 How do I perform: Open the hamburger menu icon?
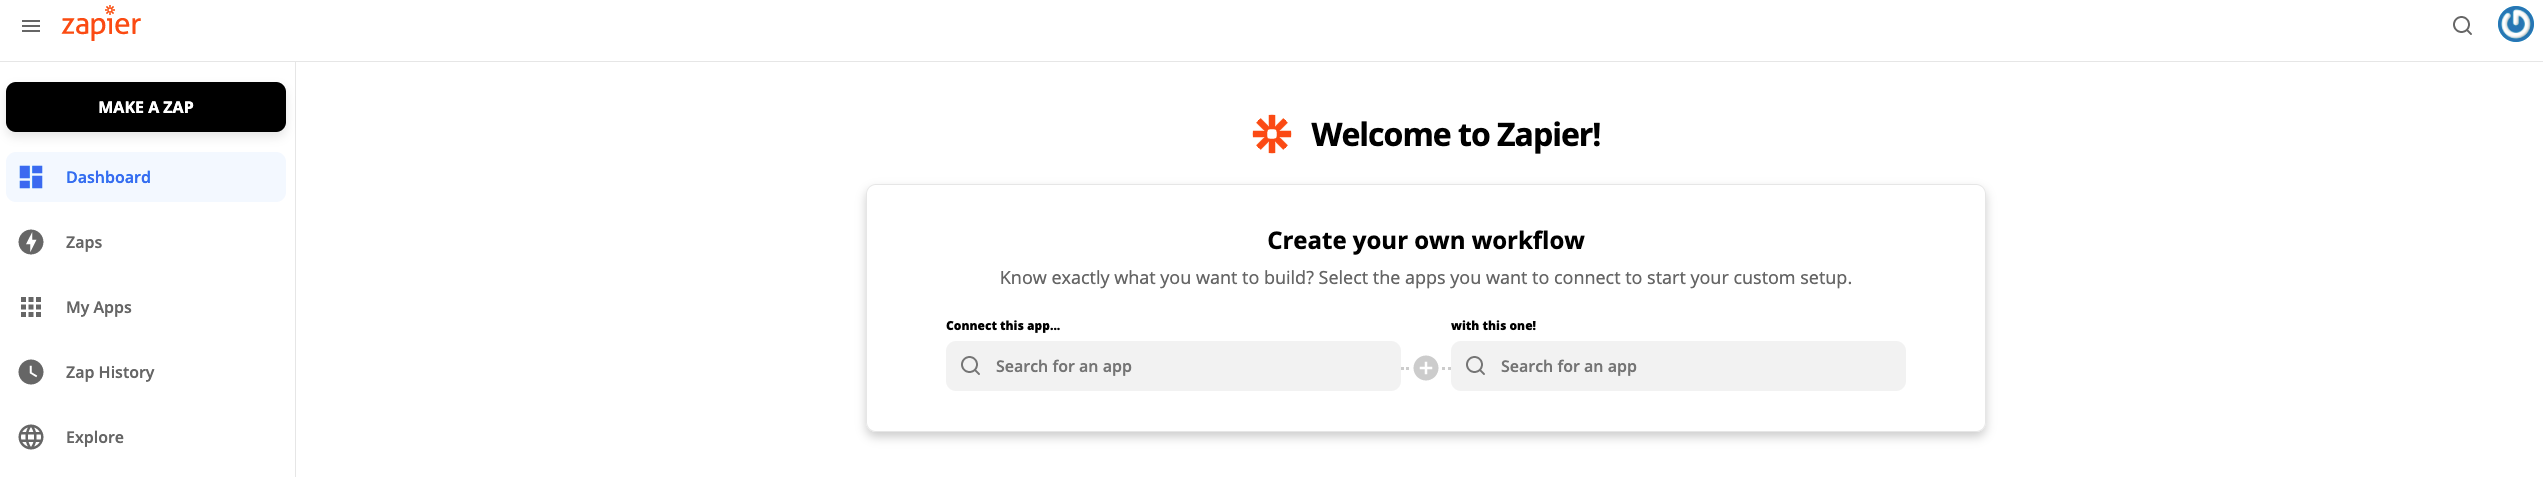pyautogui.click(x=31, y=26)
